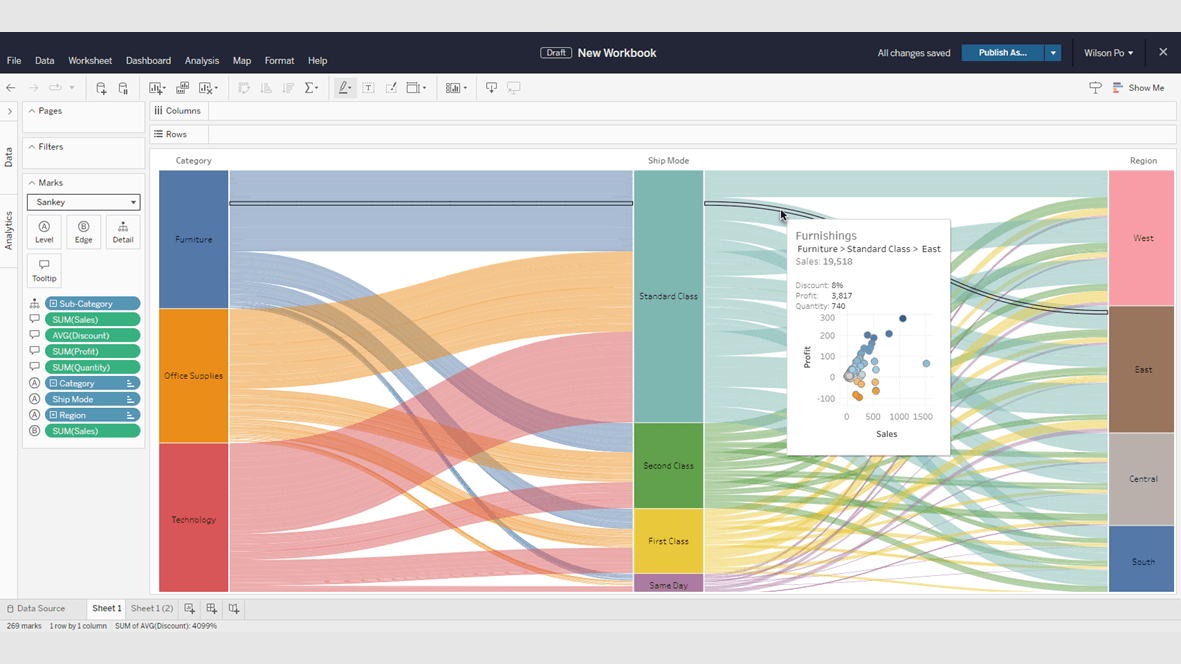Switch to the Sheet 1 (2) tab
The image size is (1181, 664).
[x=152, y=608]
